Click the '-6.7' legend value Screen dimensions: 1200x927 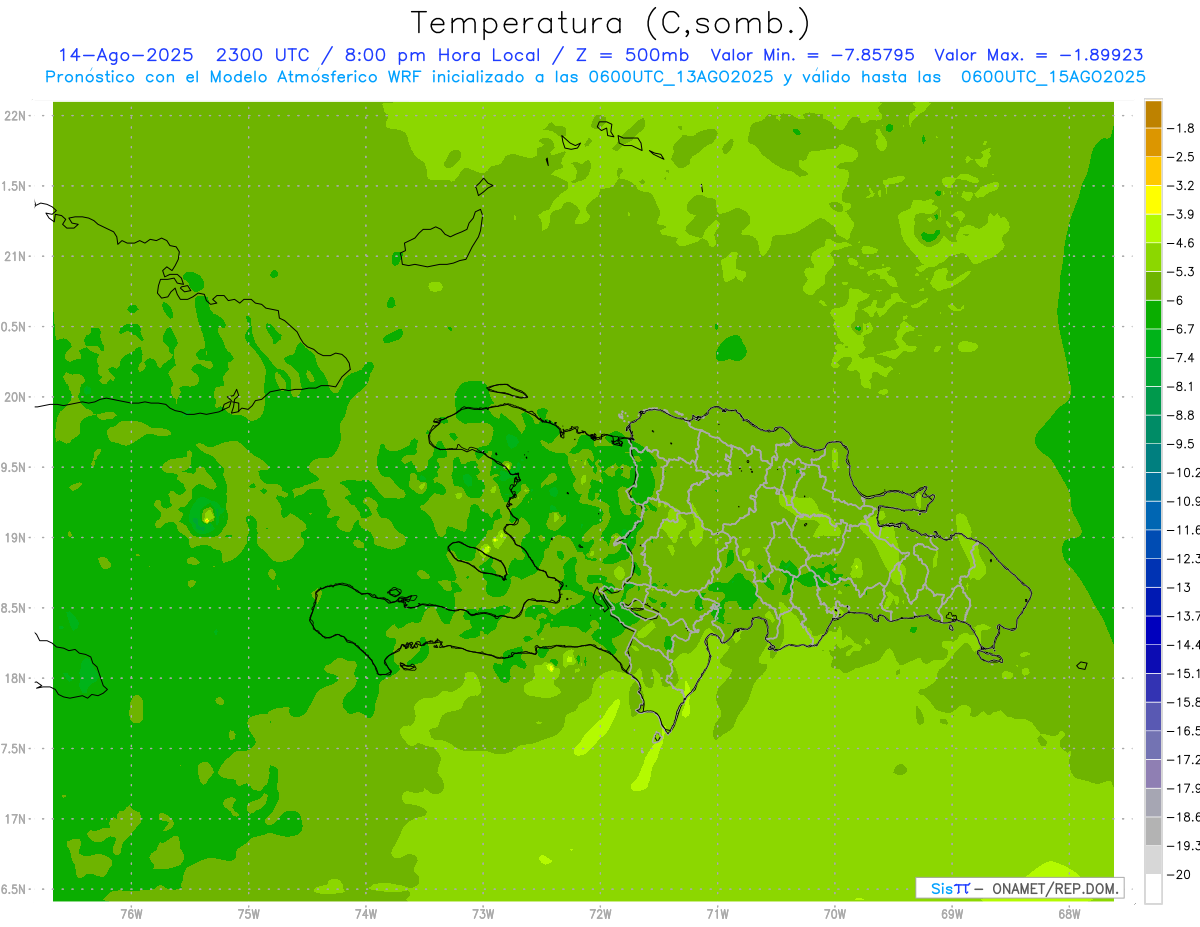(x=1181, y=329)
